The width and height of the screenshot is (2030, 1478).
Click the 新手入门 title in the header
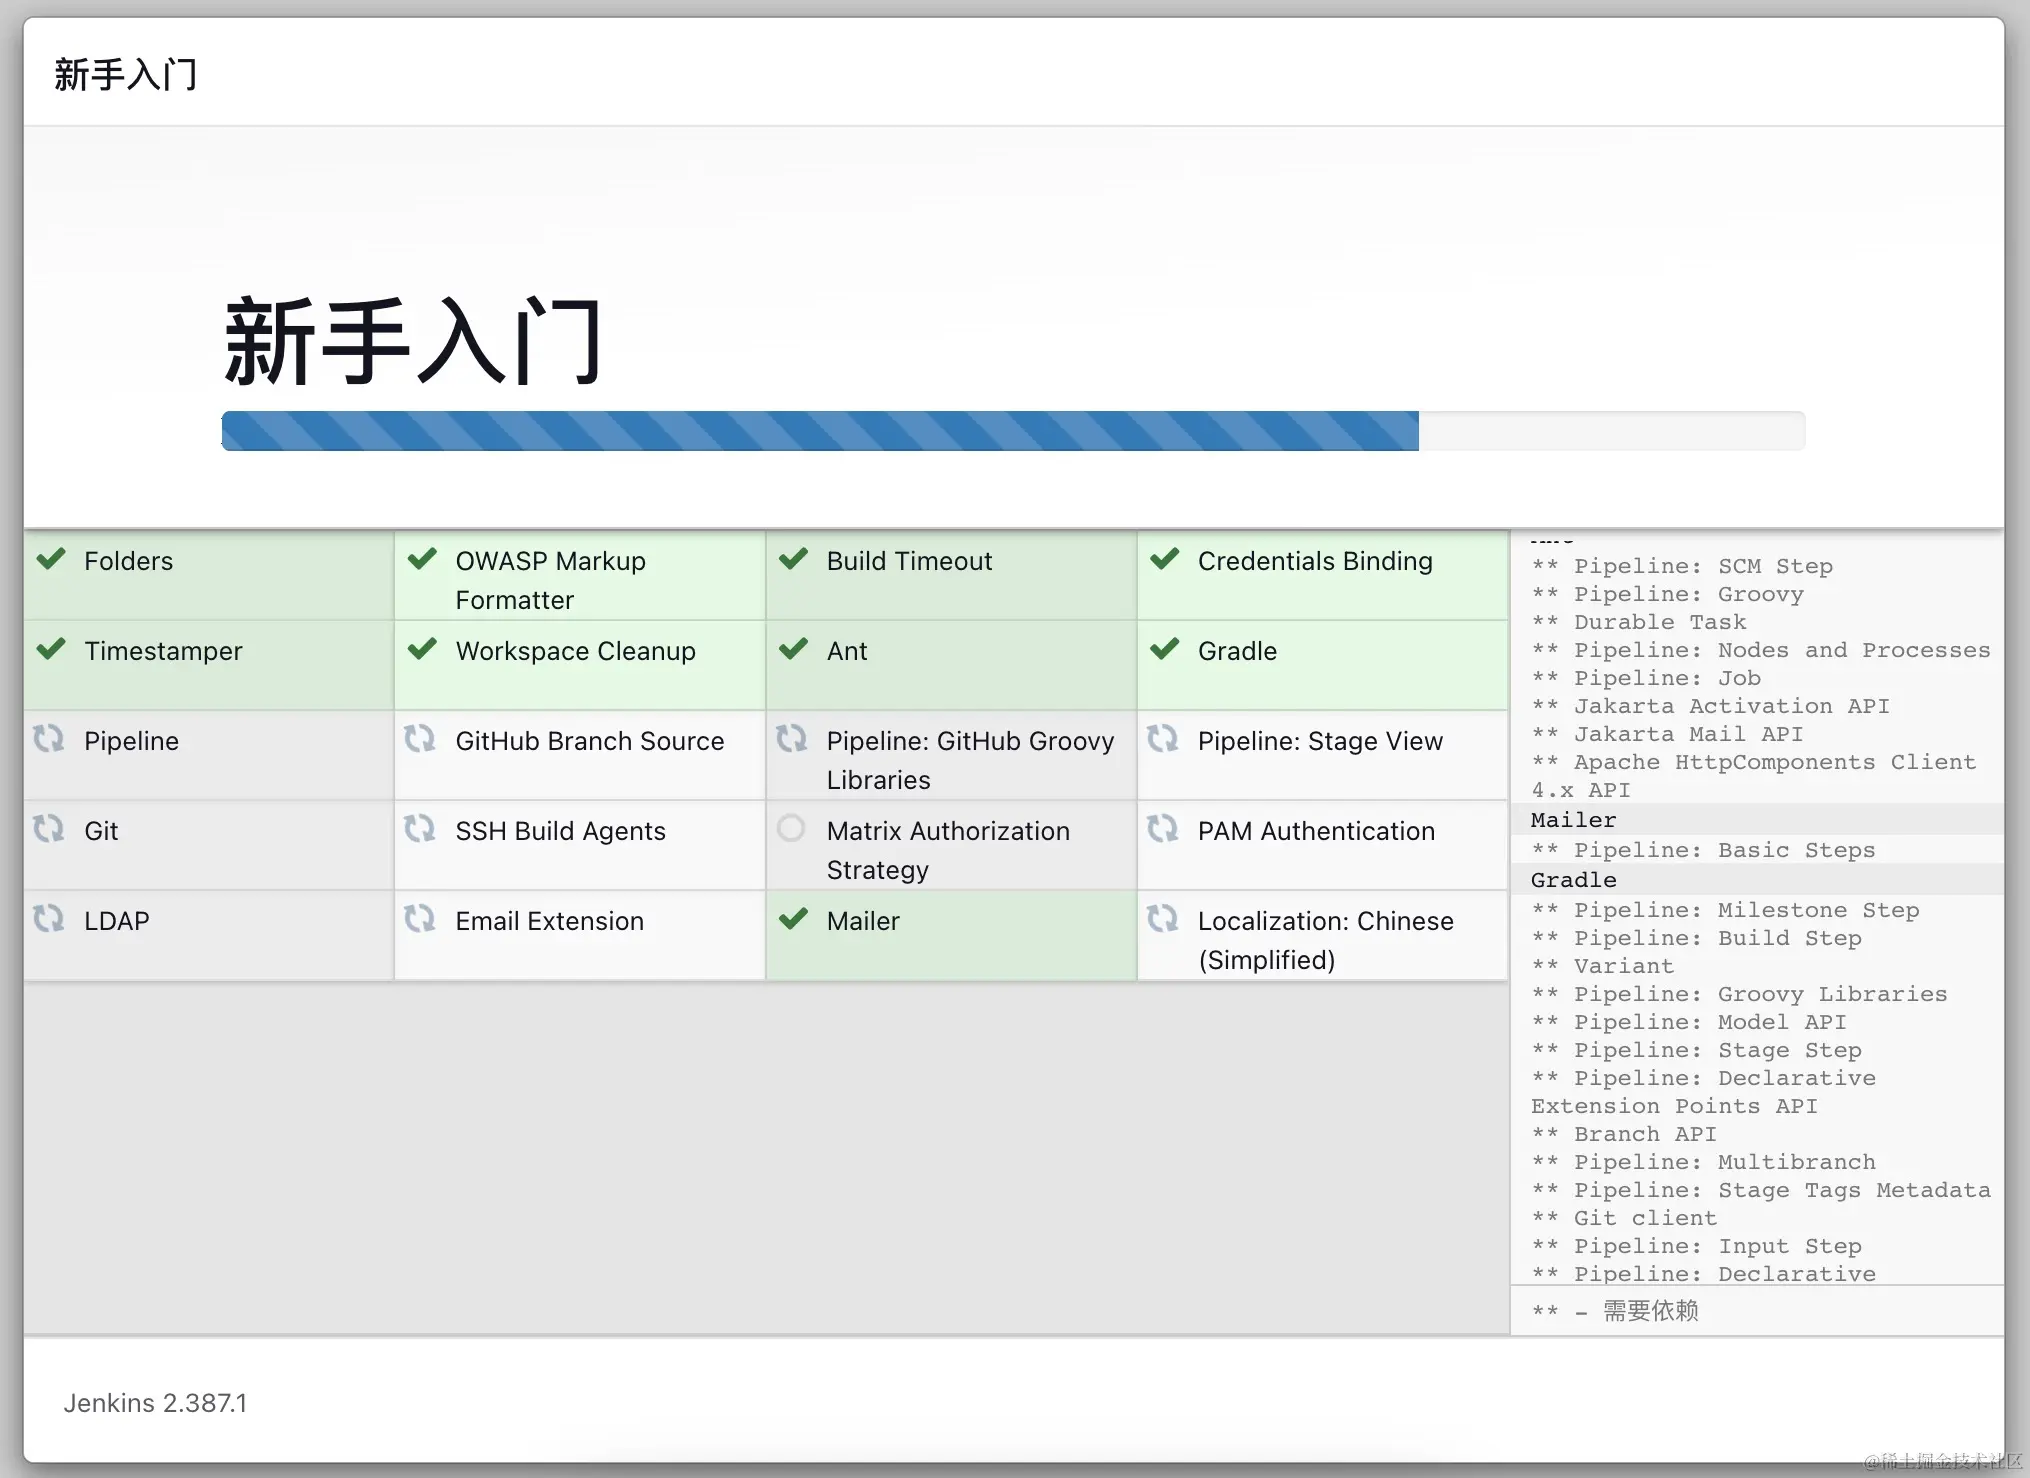[126, 75]
